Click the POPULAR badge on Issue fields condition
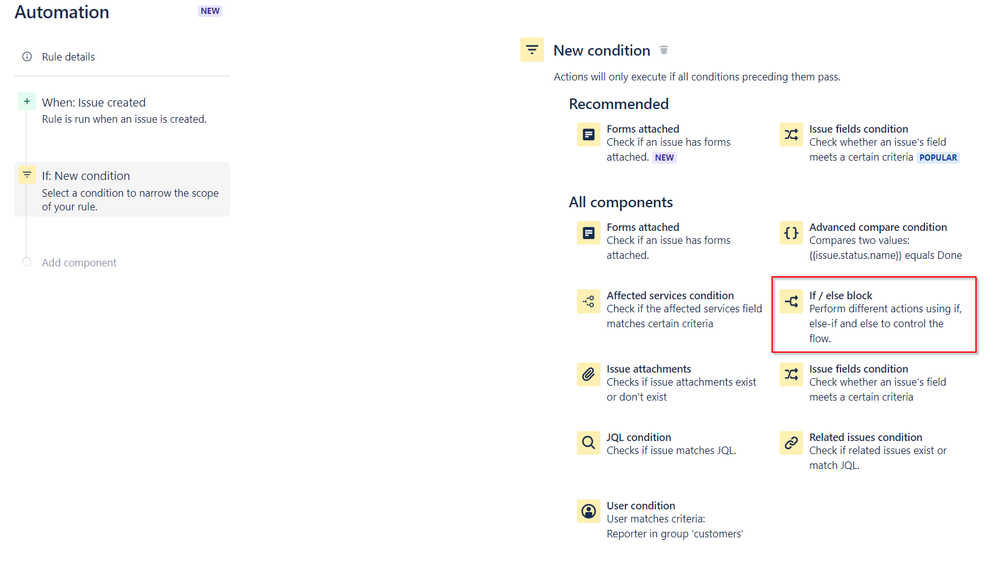999x578 pixels. point(938,157)
